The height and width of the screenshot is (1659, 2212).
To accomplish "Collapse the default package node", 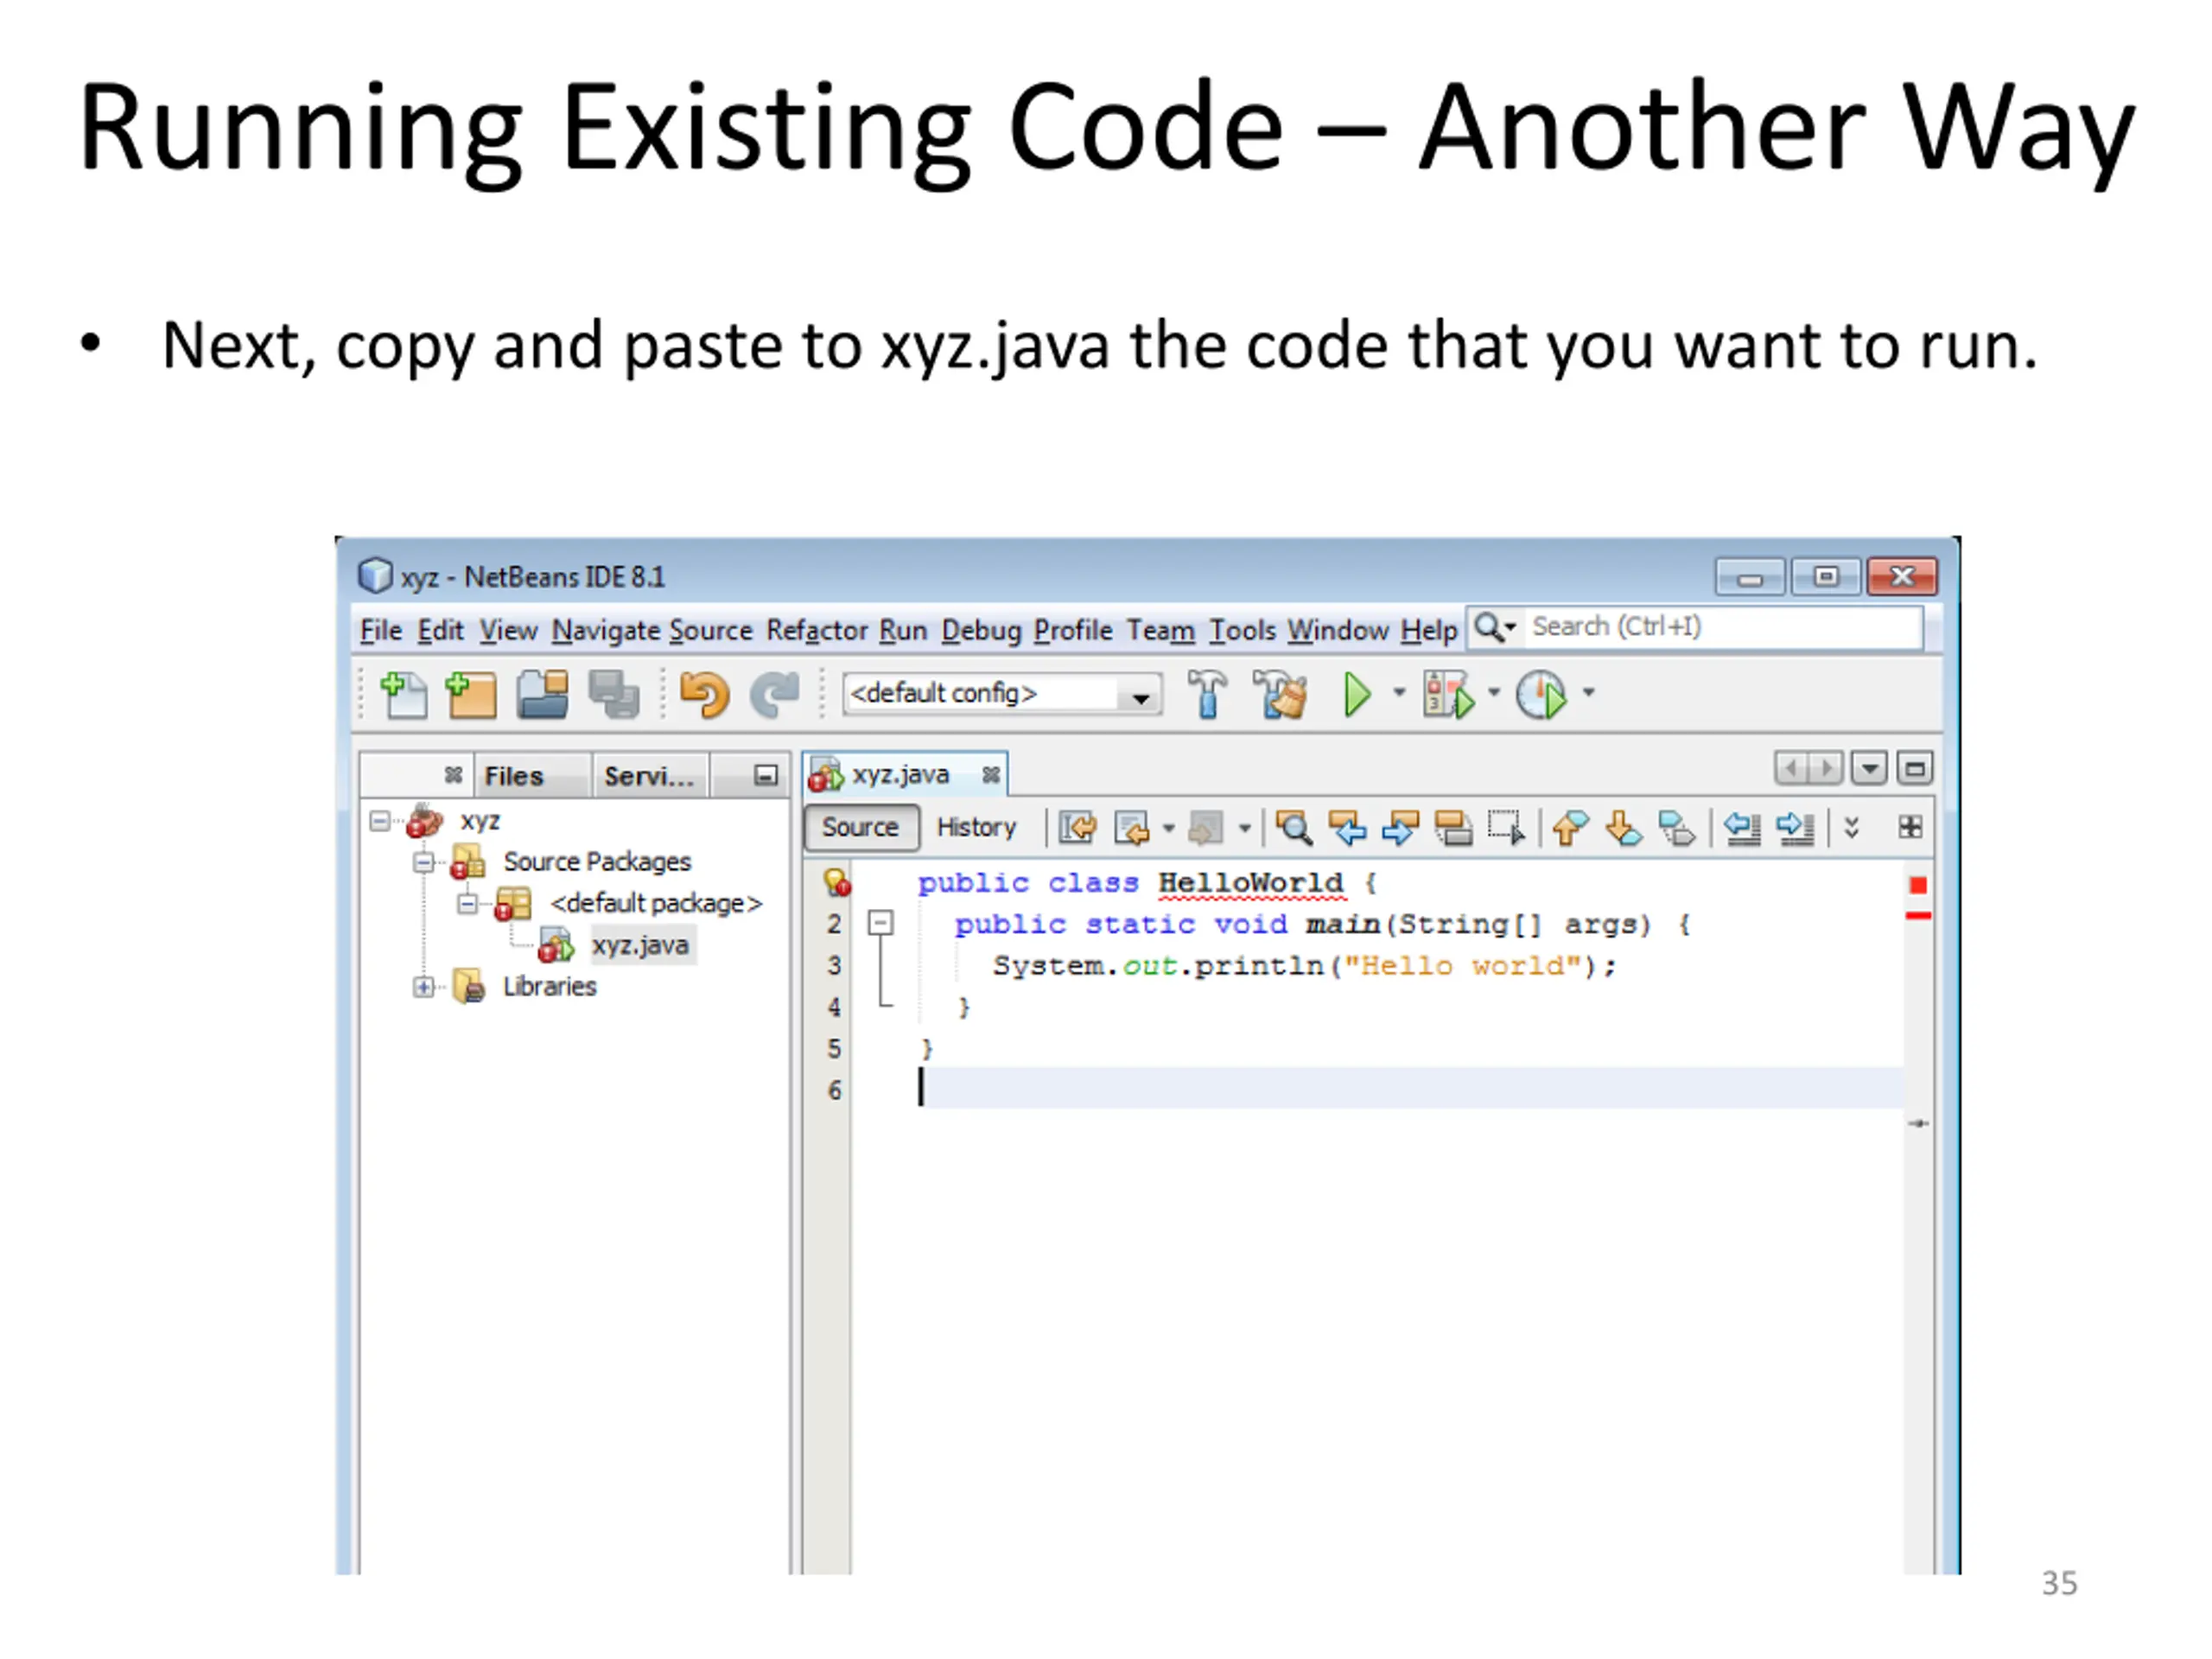I will pos(467,904).
